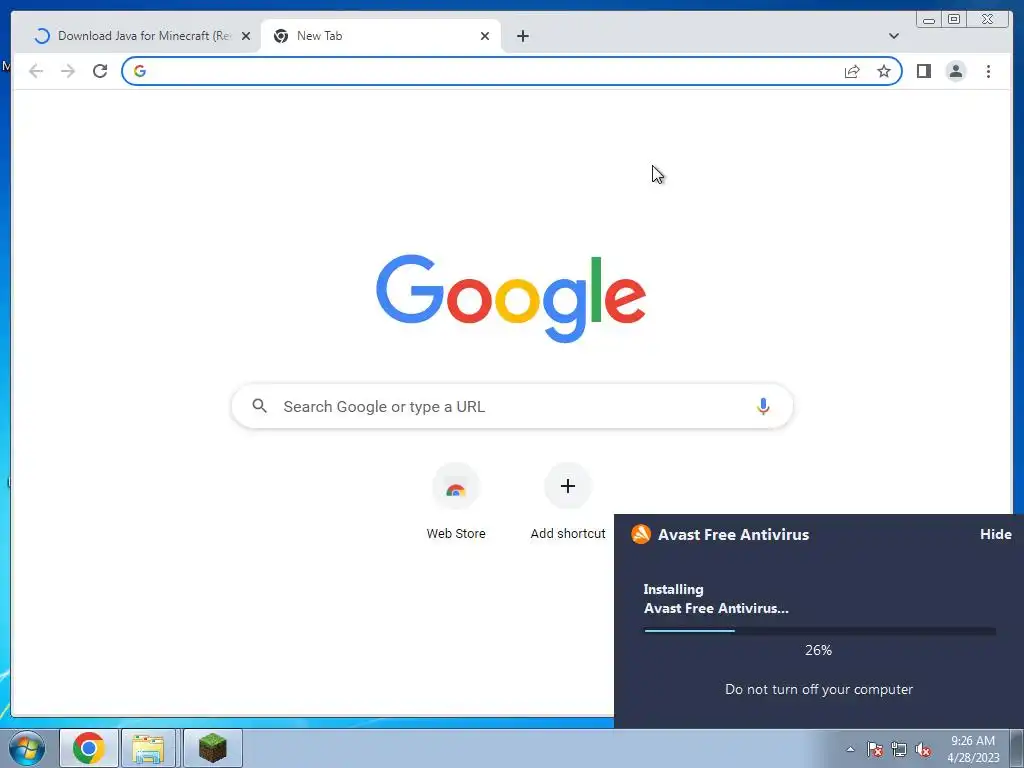Click the Google logo
Image resolution: width=1024 pixels, height=768 pixels.
511,298
